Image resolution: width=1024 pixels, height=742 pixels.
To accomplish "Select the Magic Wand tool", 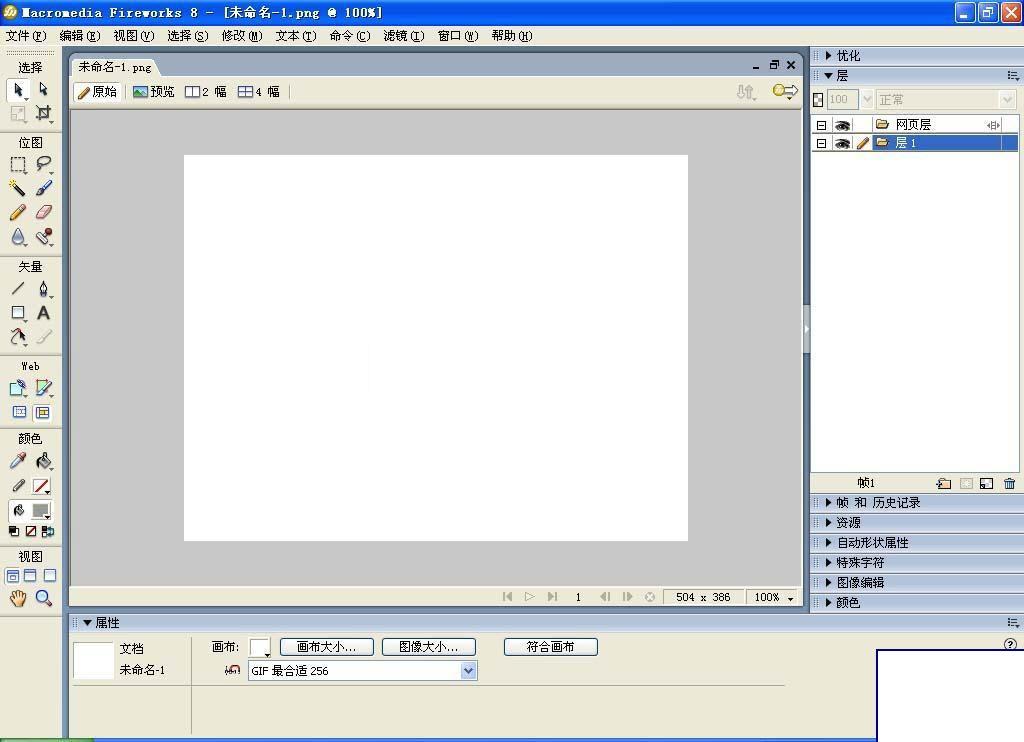I will [18, 188].
